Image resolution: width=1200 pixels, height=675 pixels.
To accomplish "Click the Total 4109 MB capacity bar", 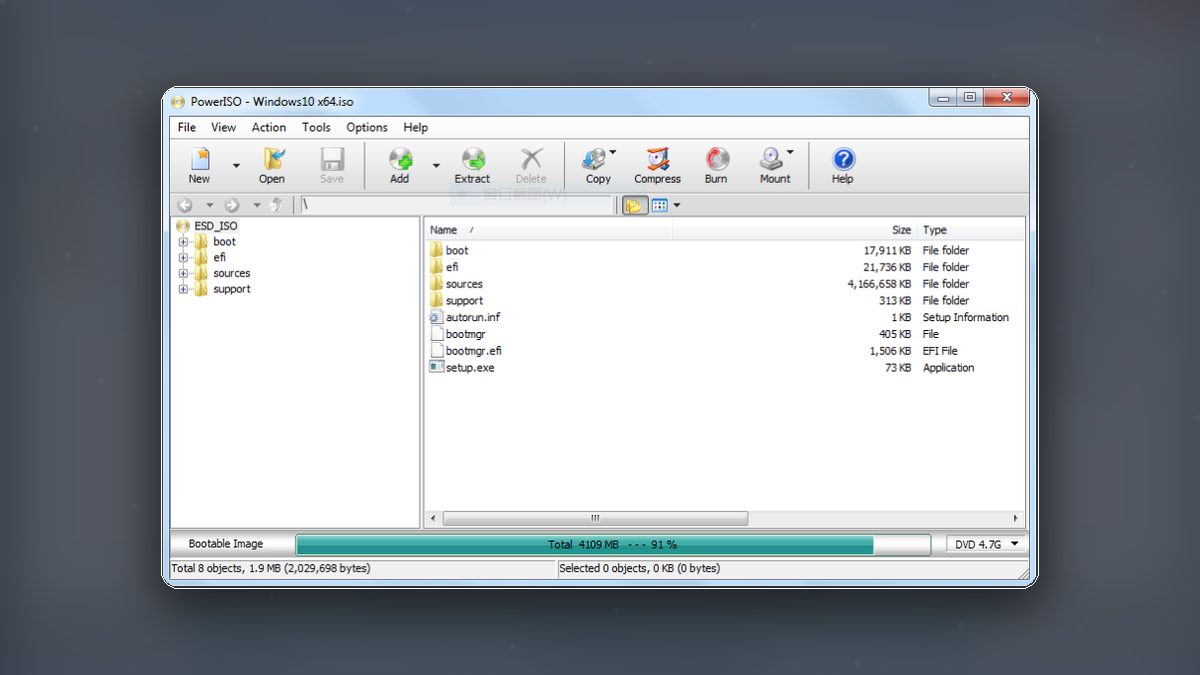I will (x=613, y=545).
